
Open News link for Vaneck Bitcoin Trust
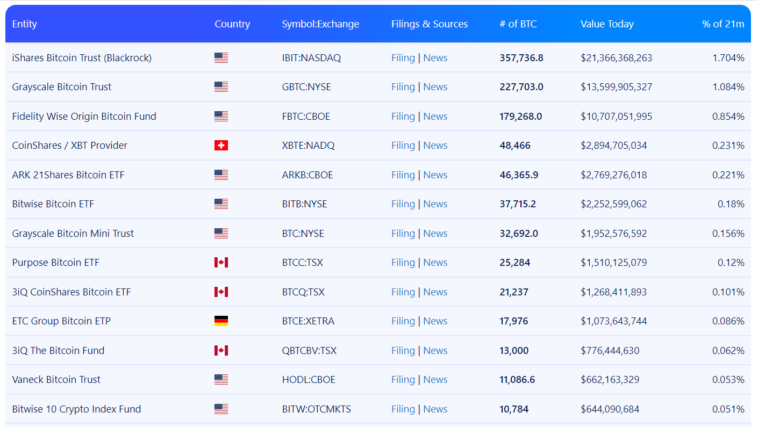coord(435,380)
